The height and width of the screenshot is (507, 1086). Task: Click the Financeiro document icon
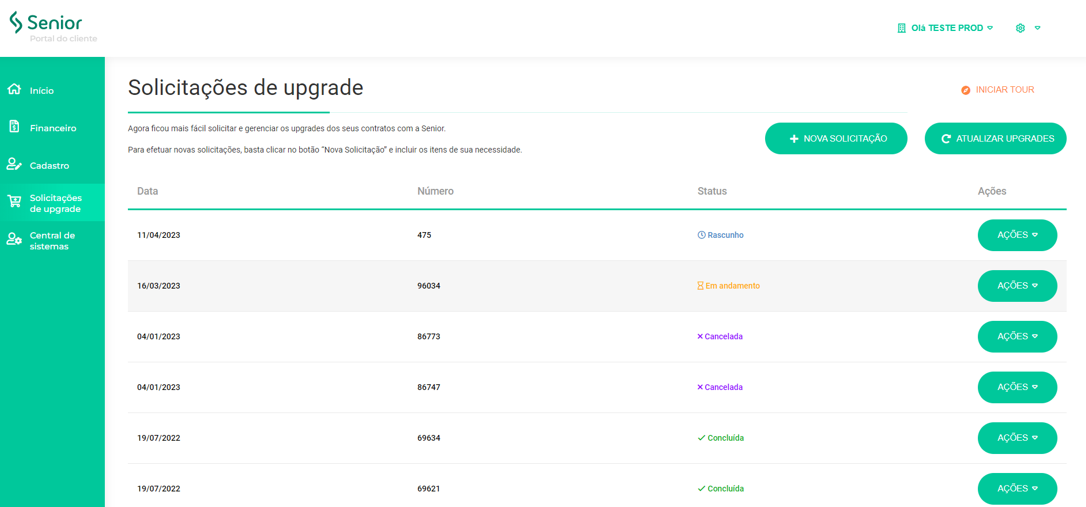[x=13, y=127]
